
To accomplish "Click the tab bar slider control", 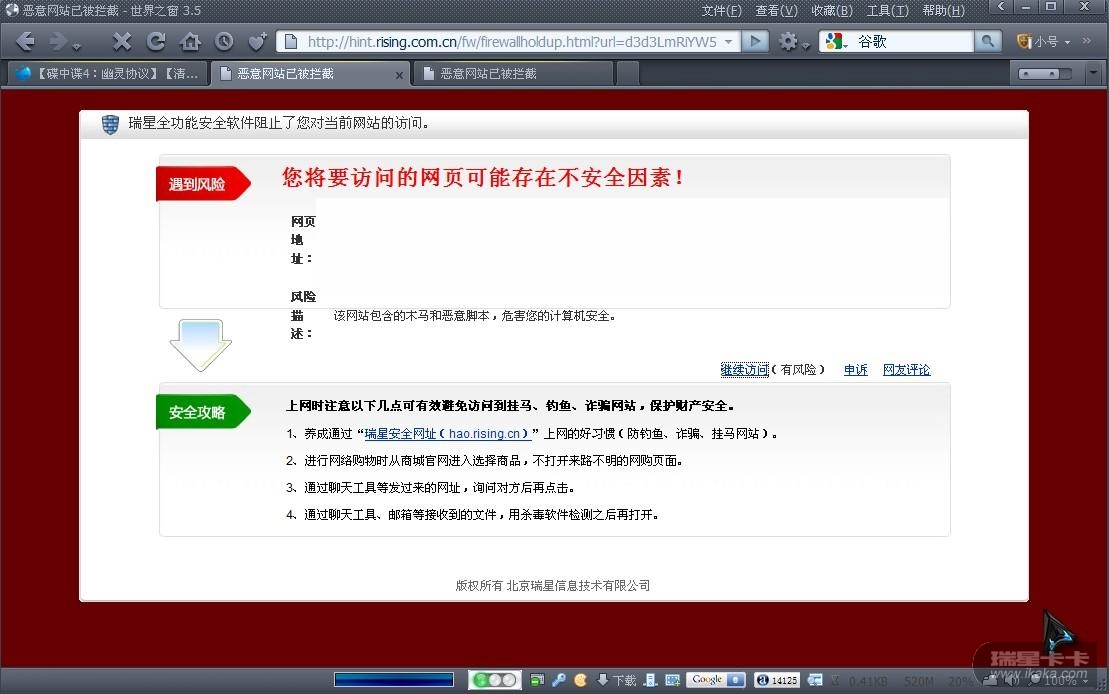I will coord(1045,74).
